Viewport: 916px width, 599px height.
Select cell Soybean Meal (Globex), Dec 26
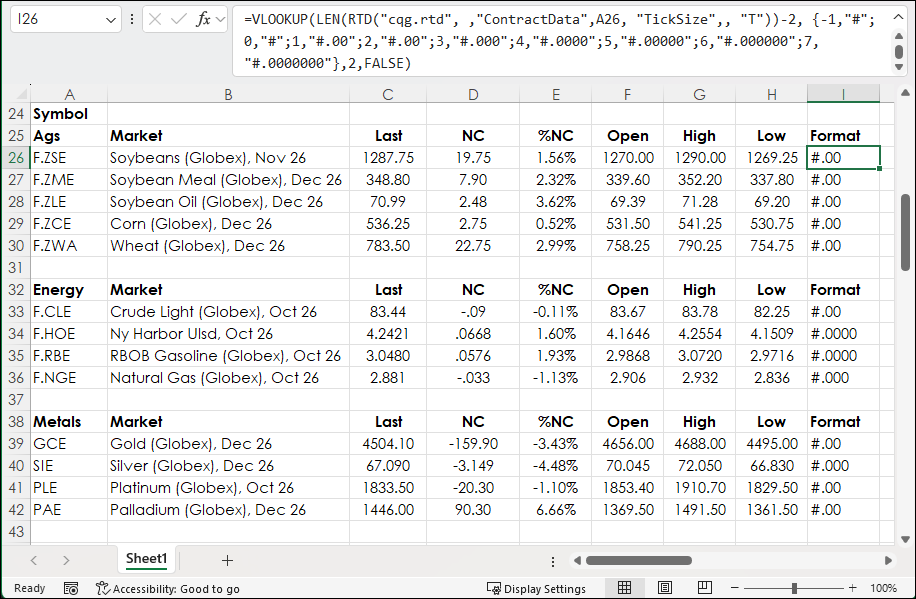(228, 180)
